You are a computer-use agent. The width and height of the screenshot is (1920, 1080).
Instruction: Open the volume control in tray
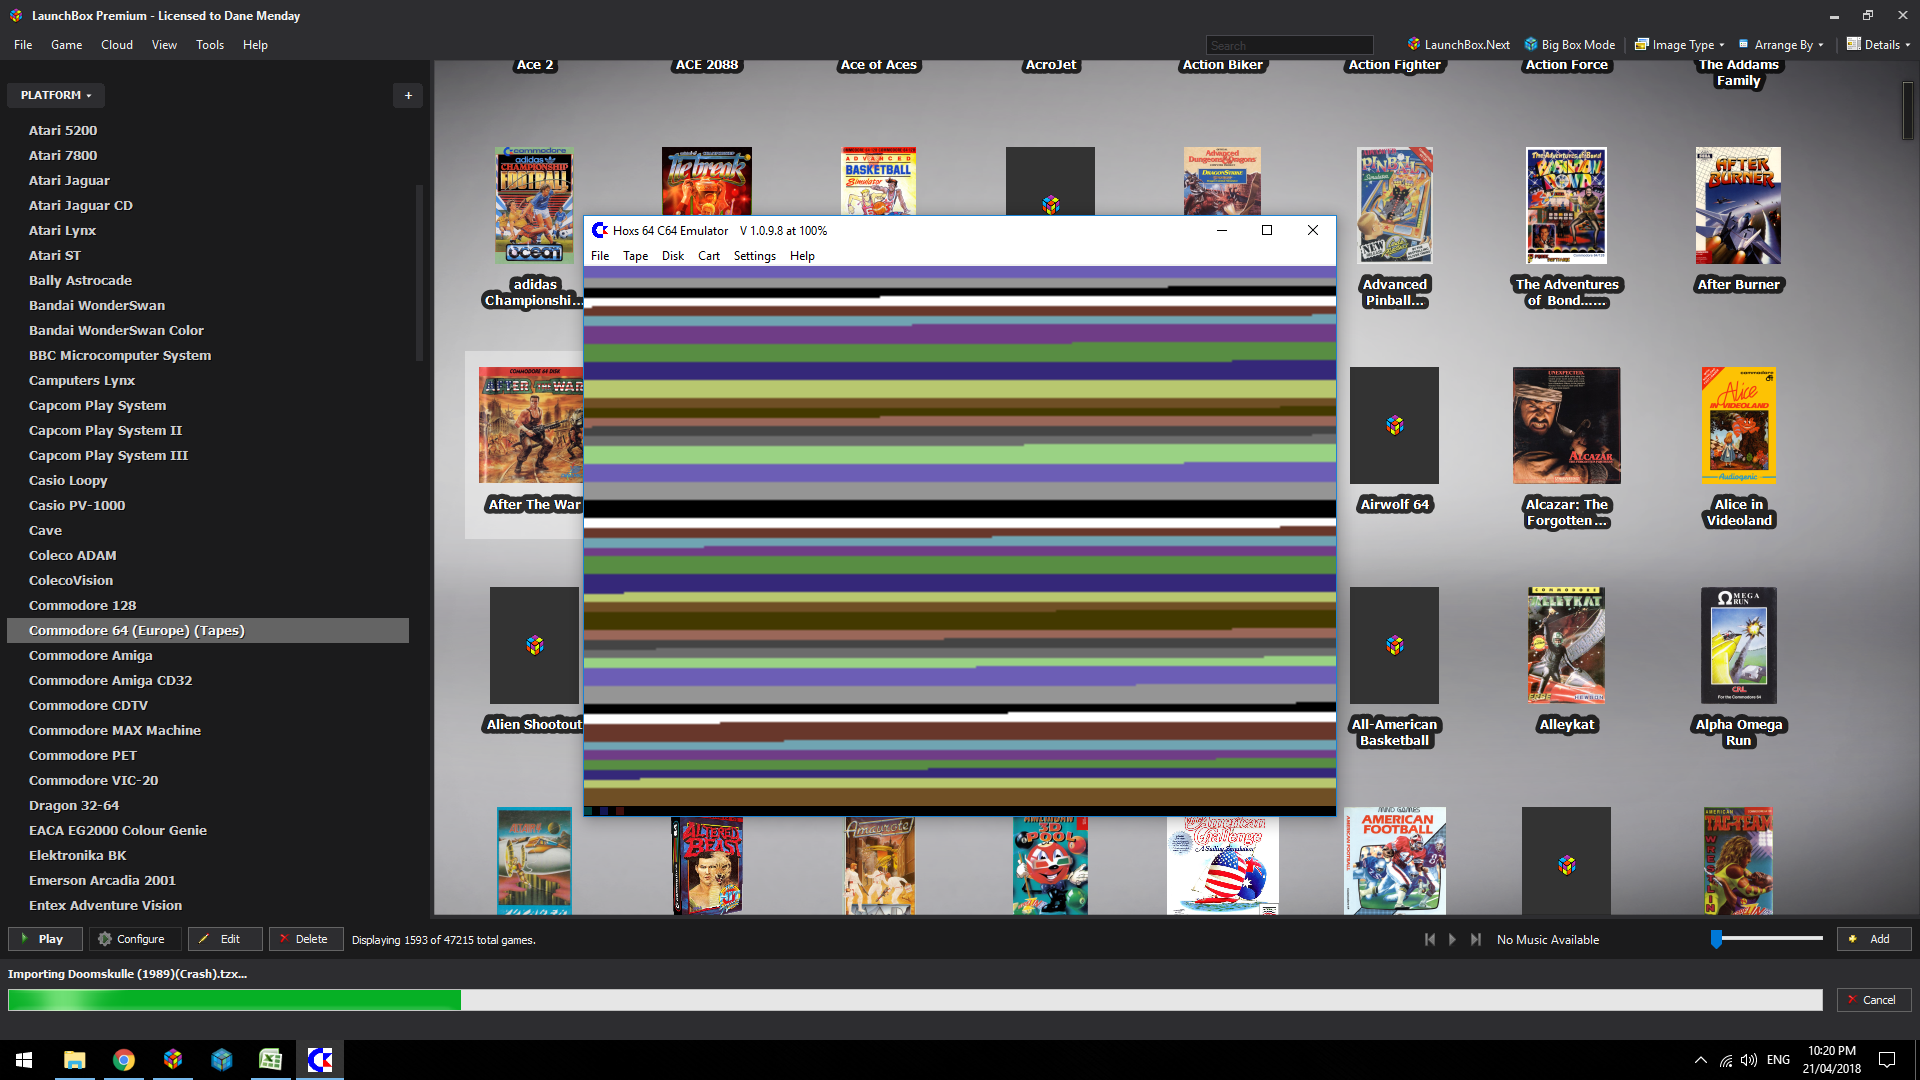pos(1749,1060)
